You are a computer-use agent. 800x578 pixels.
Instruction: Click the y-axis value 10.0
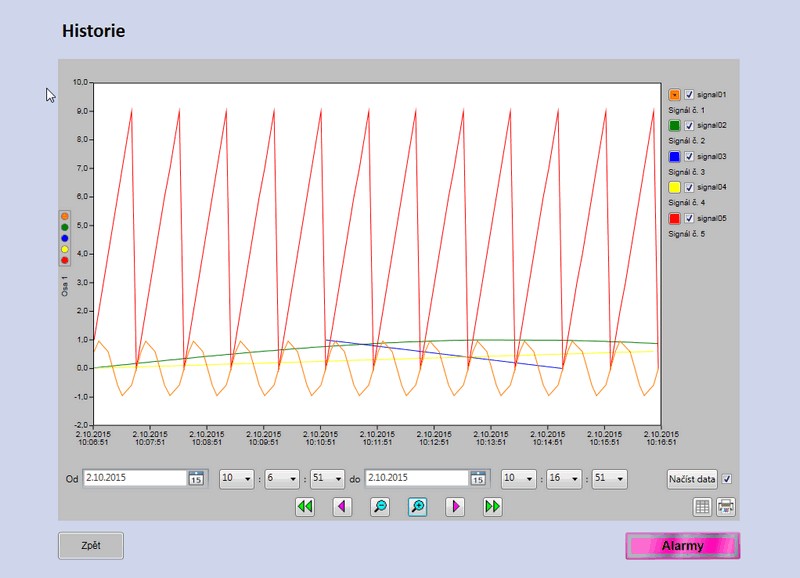(81, 82)
